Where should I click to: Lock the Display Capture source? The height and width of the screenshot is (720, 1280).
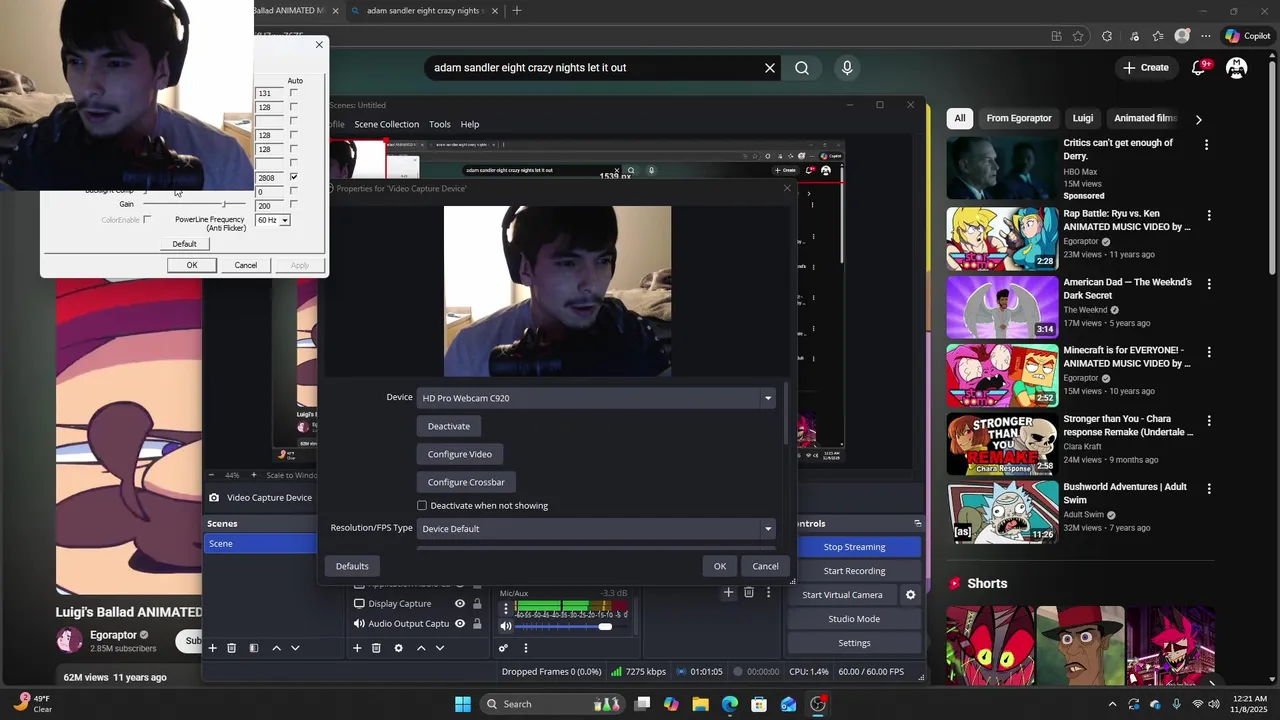tap(477, 604)
